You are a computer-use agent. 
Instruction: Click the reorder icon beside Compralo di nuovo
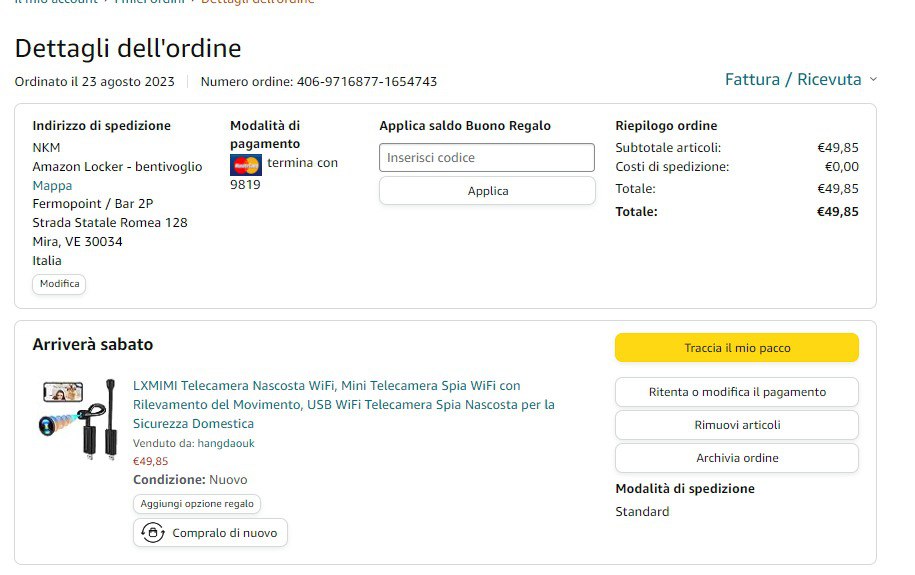[x=152, y=533]
